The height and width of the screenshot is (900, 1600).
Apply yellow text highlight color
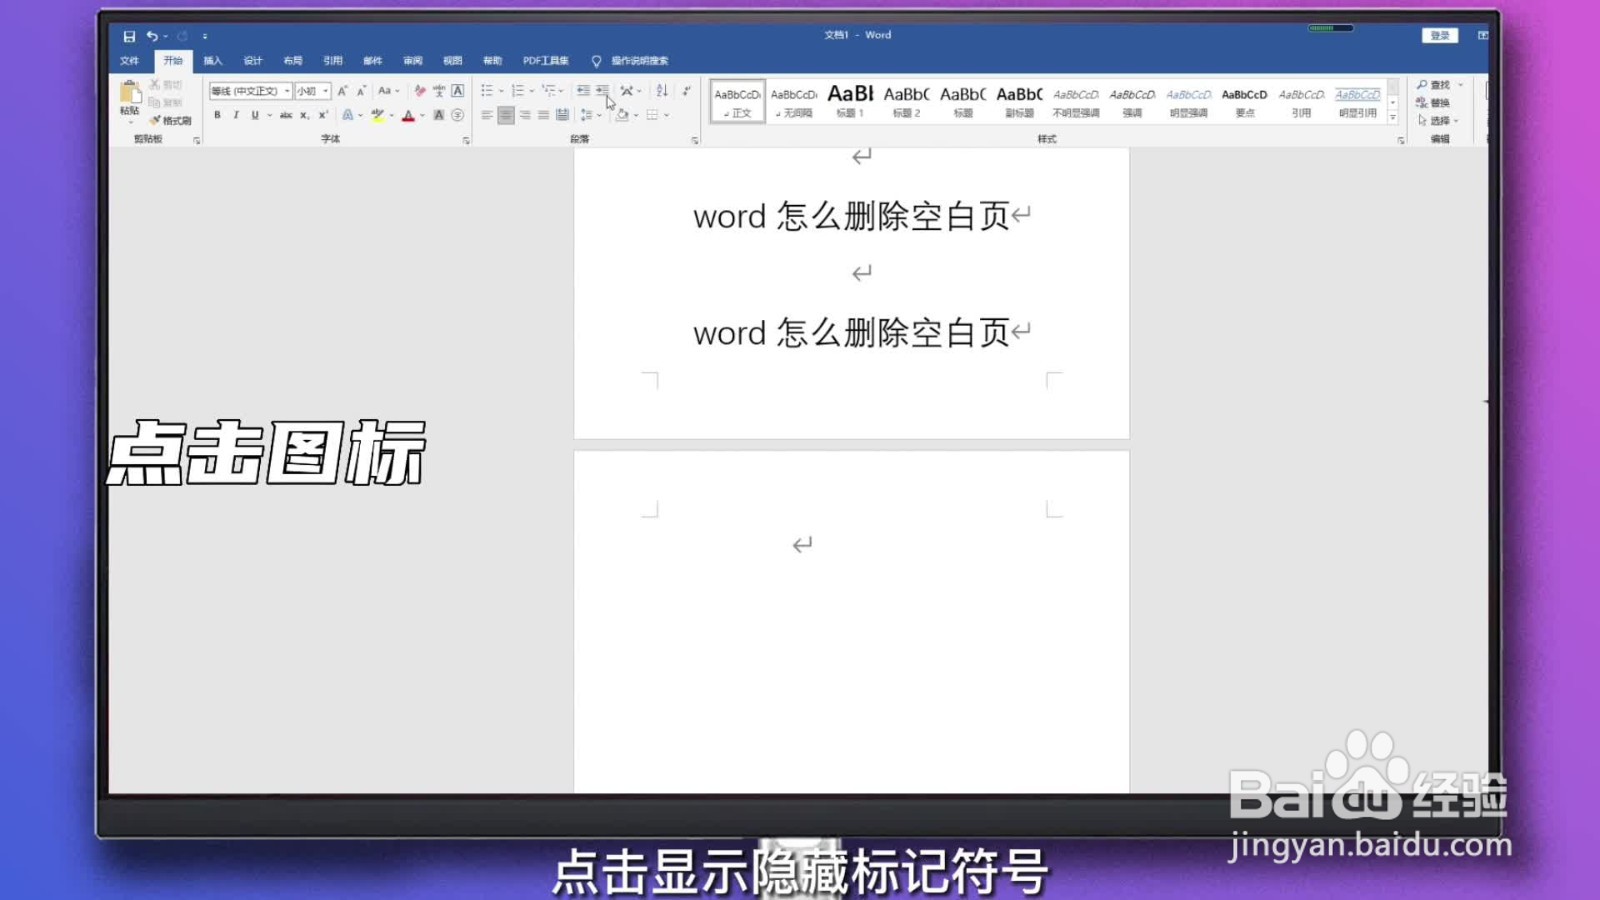tap(378, 115)
